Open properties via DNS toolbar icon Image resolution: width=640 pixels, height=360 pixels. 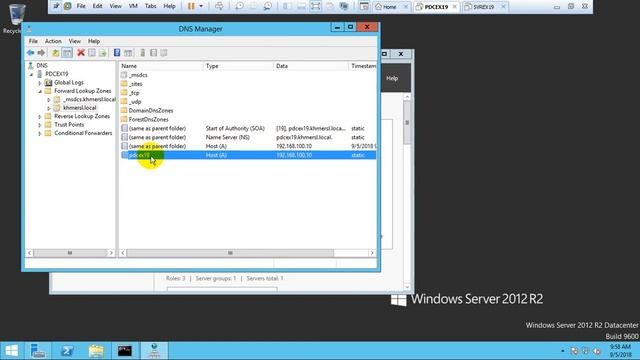(x=92, y=53)
